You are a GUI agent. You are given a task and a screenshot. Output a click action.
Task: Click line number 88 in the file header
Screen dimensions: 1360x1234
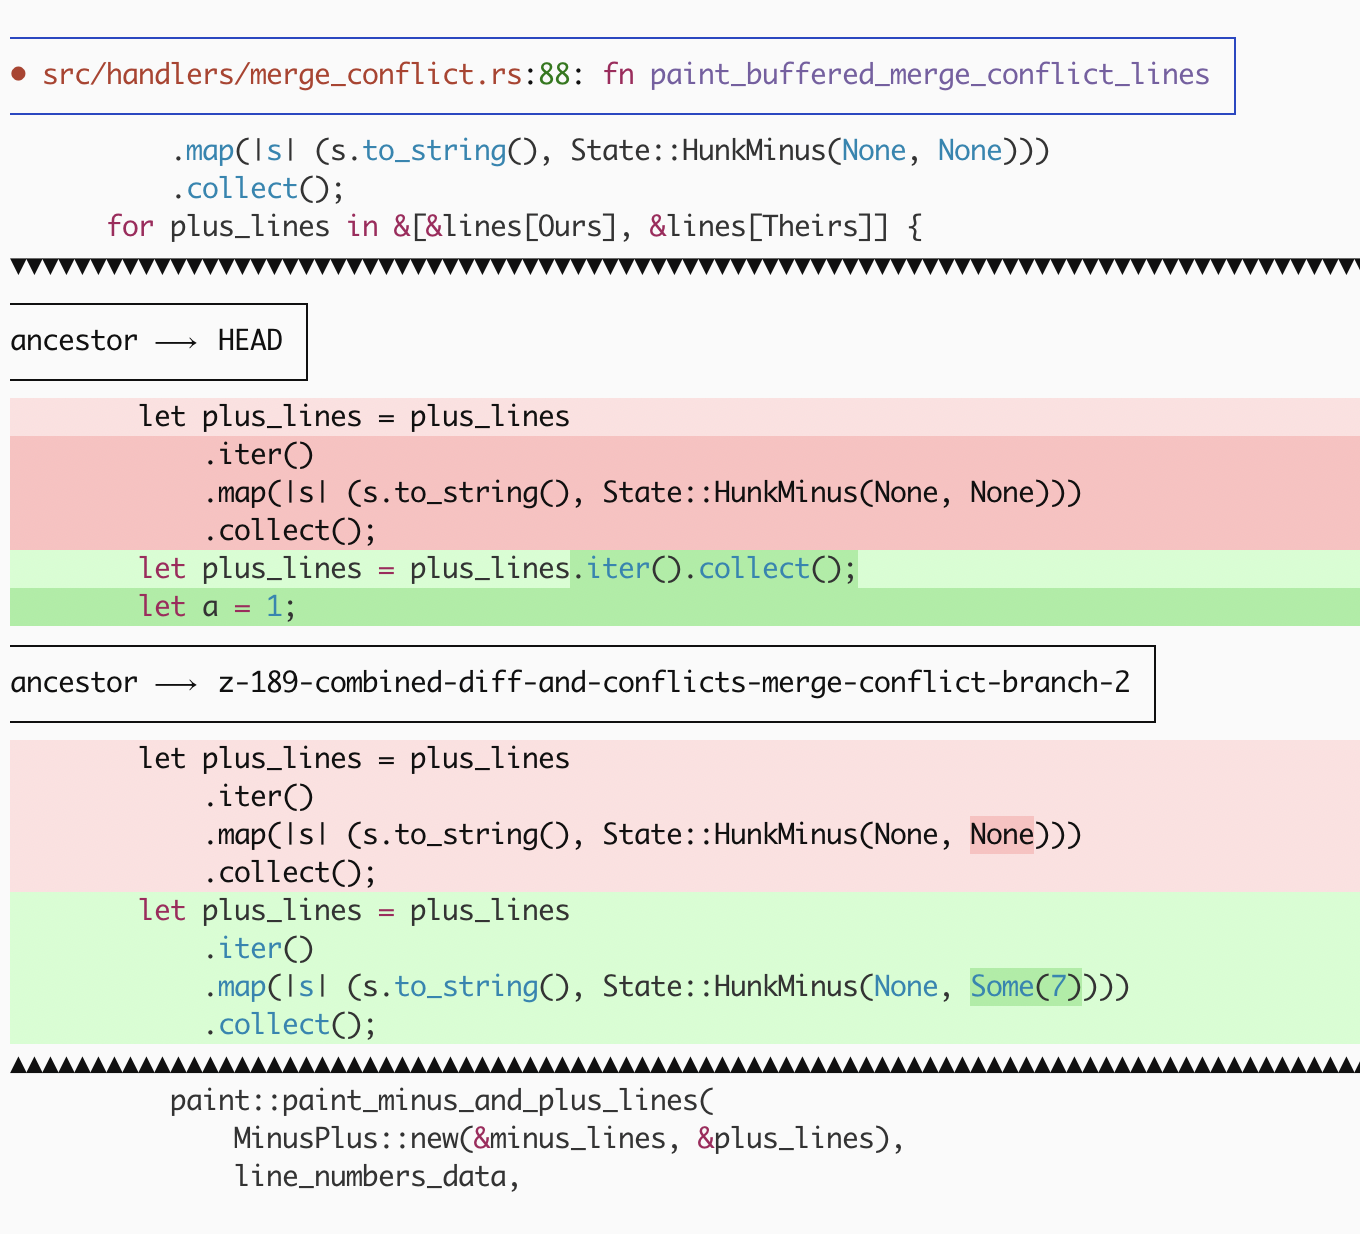554,75
